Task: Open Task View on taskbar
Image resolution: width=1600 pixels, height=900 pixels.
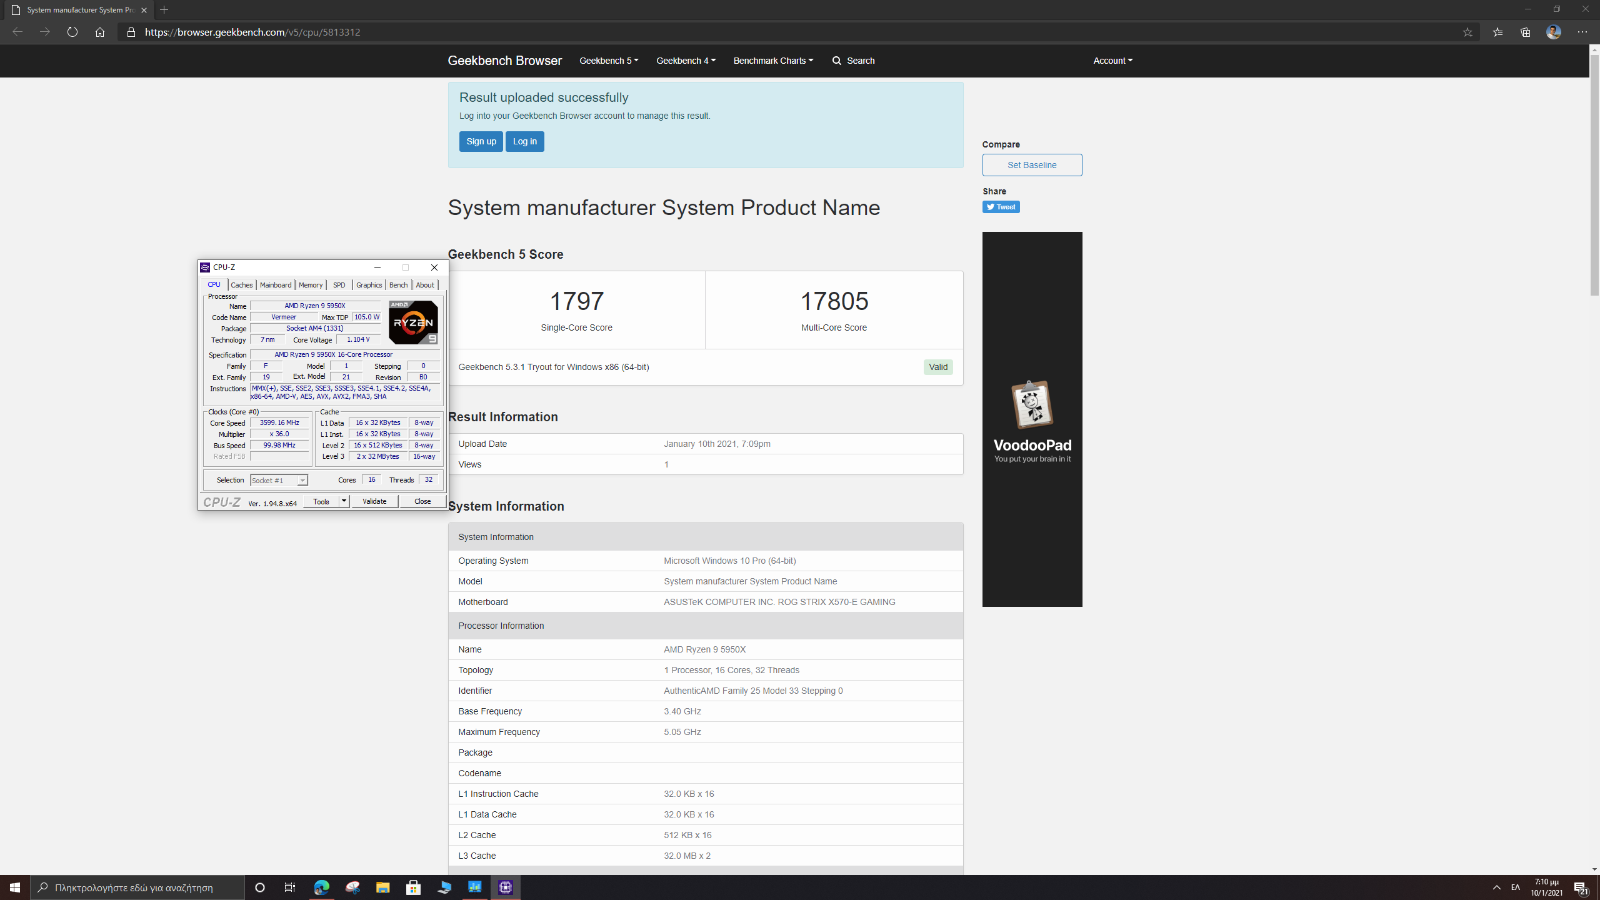Action: click(x=290, y=887)
